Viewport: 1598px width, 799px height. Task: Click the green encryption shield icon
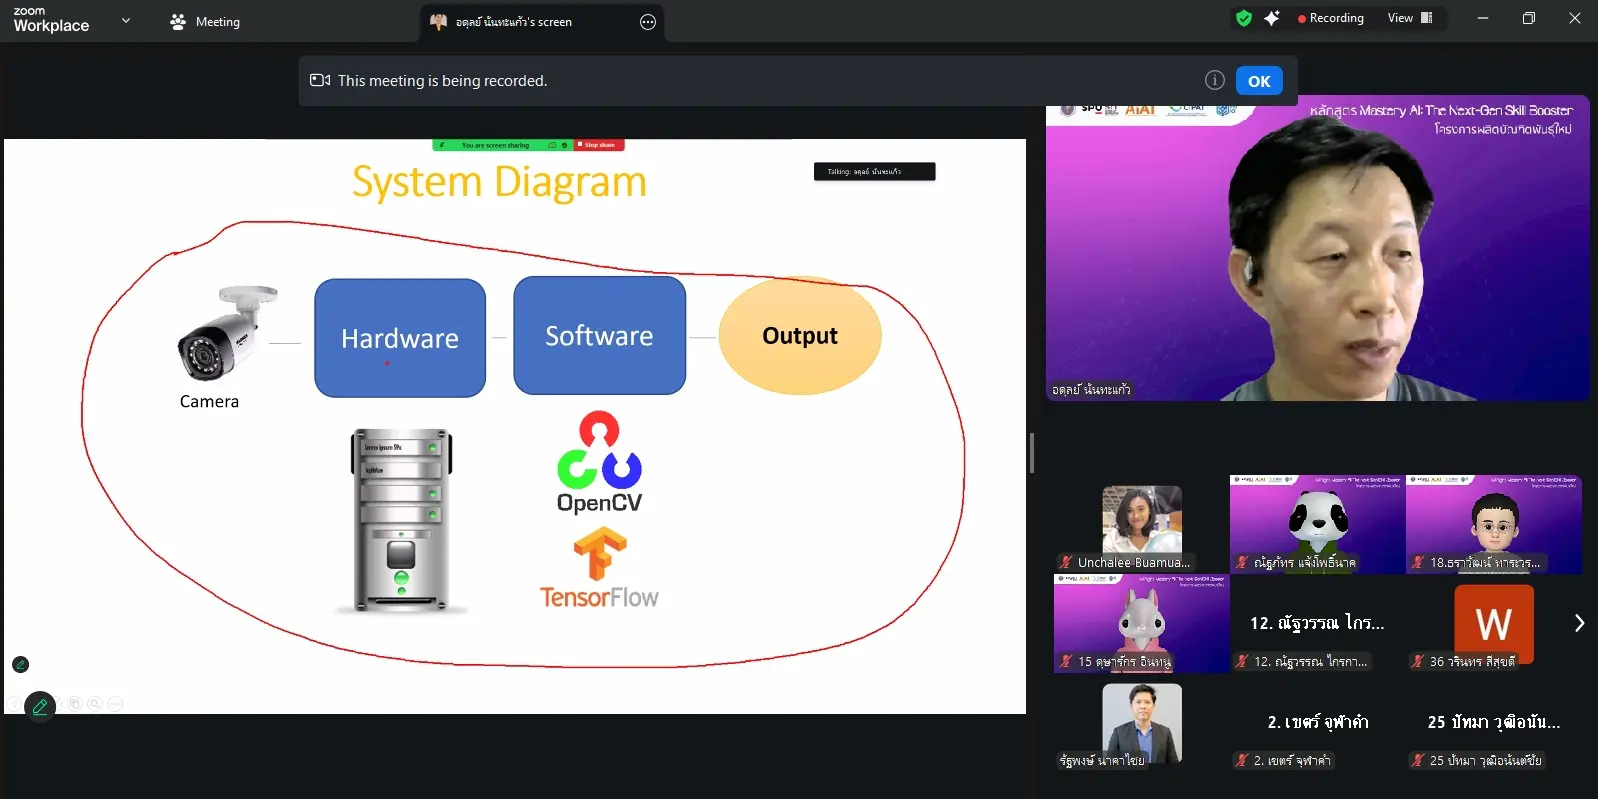point(1244,18)
